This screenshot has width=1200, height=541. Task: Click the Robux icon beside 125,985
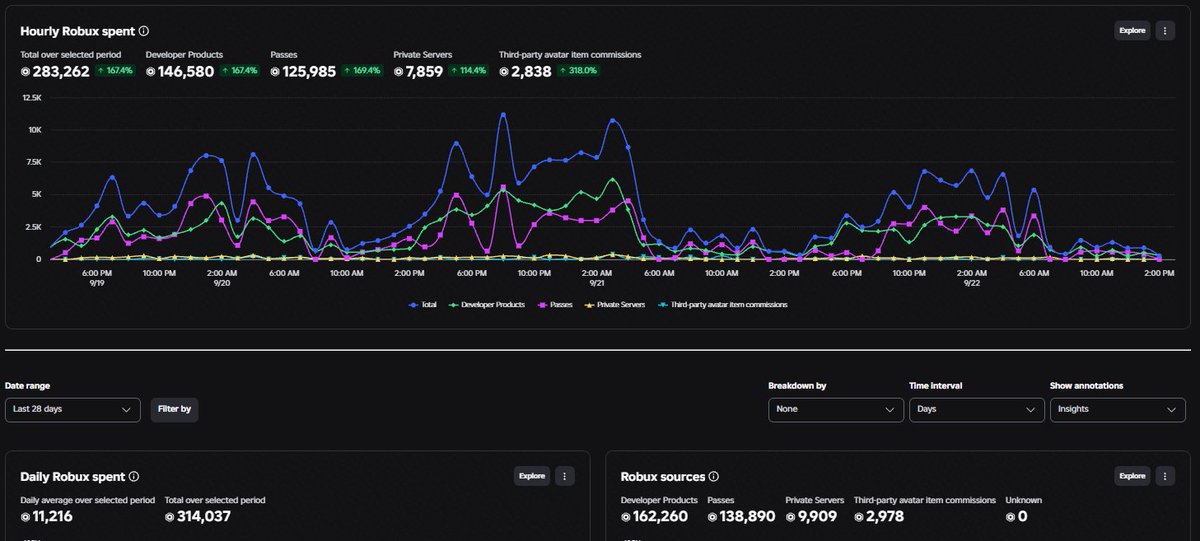click(275, 72)
